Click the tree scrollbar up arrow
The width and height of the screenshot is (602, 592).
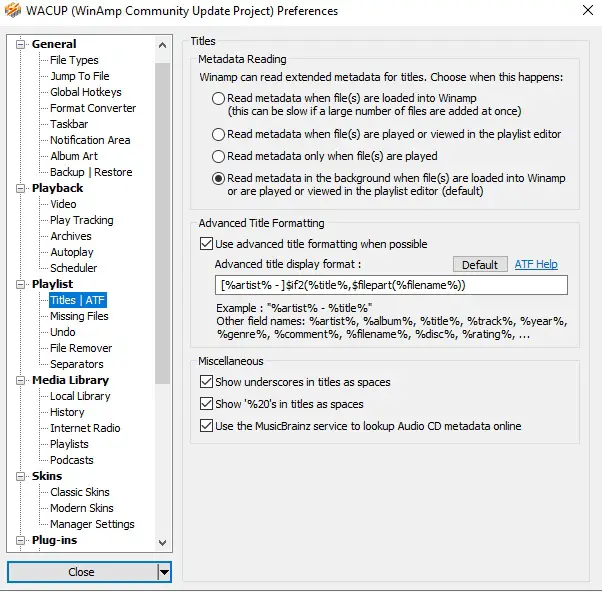[x=162, y=45]
